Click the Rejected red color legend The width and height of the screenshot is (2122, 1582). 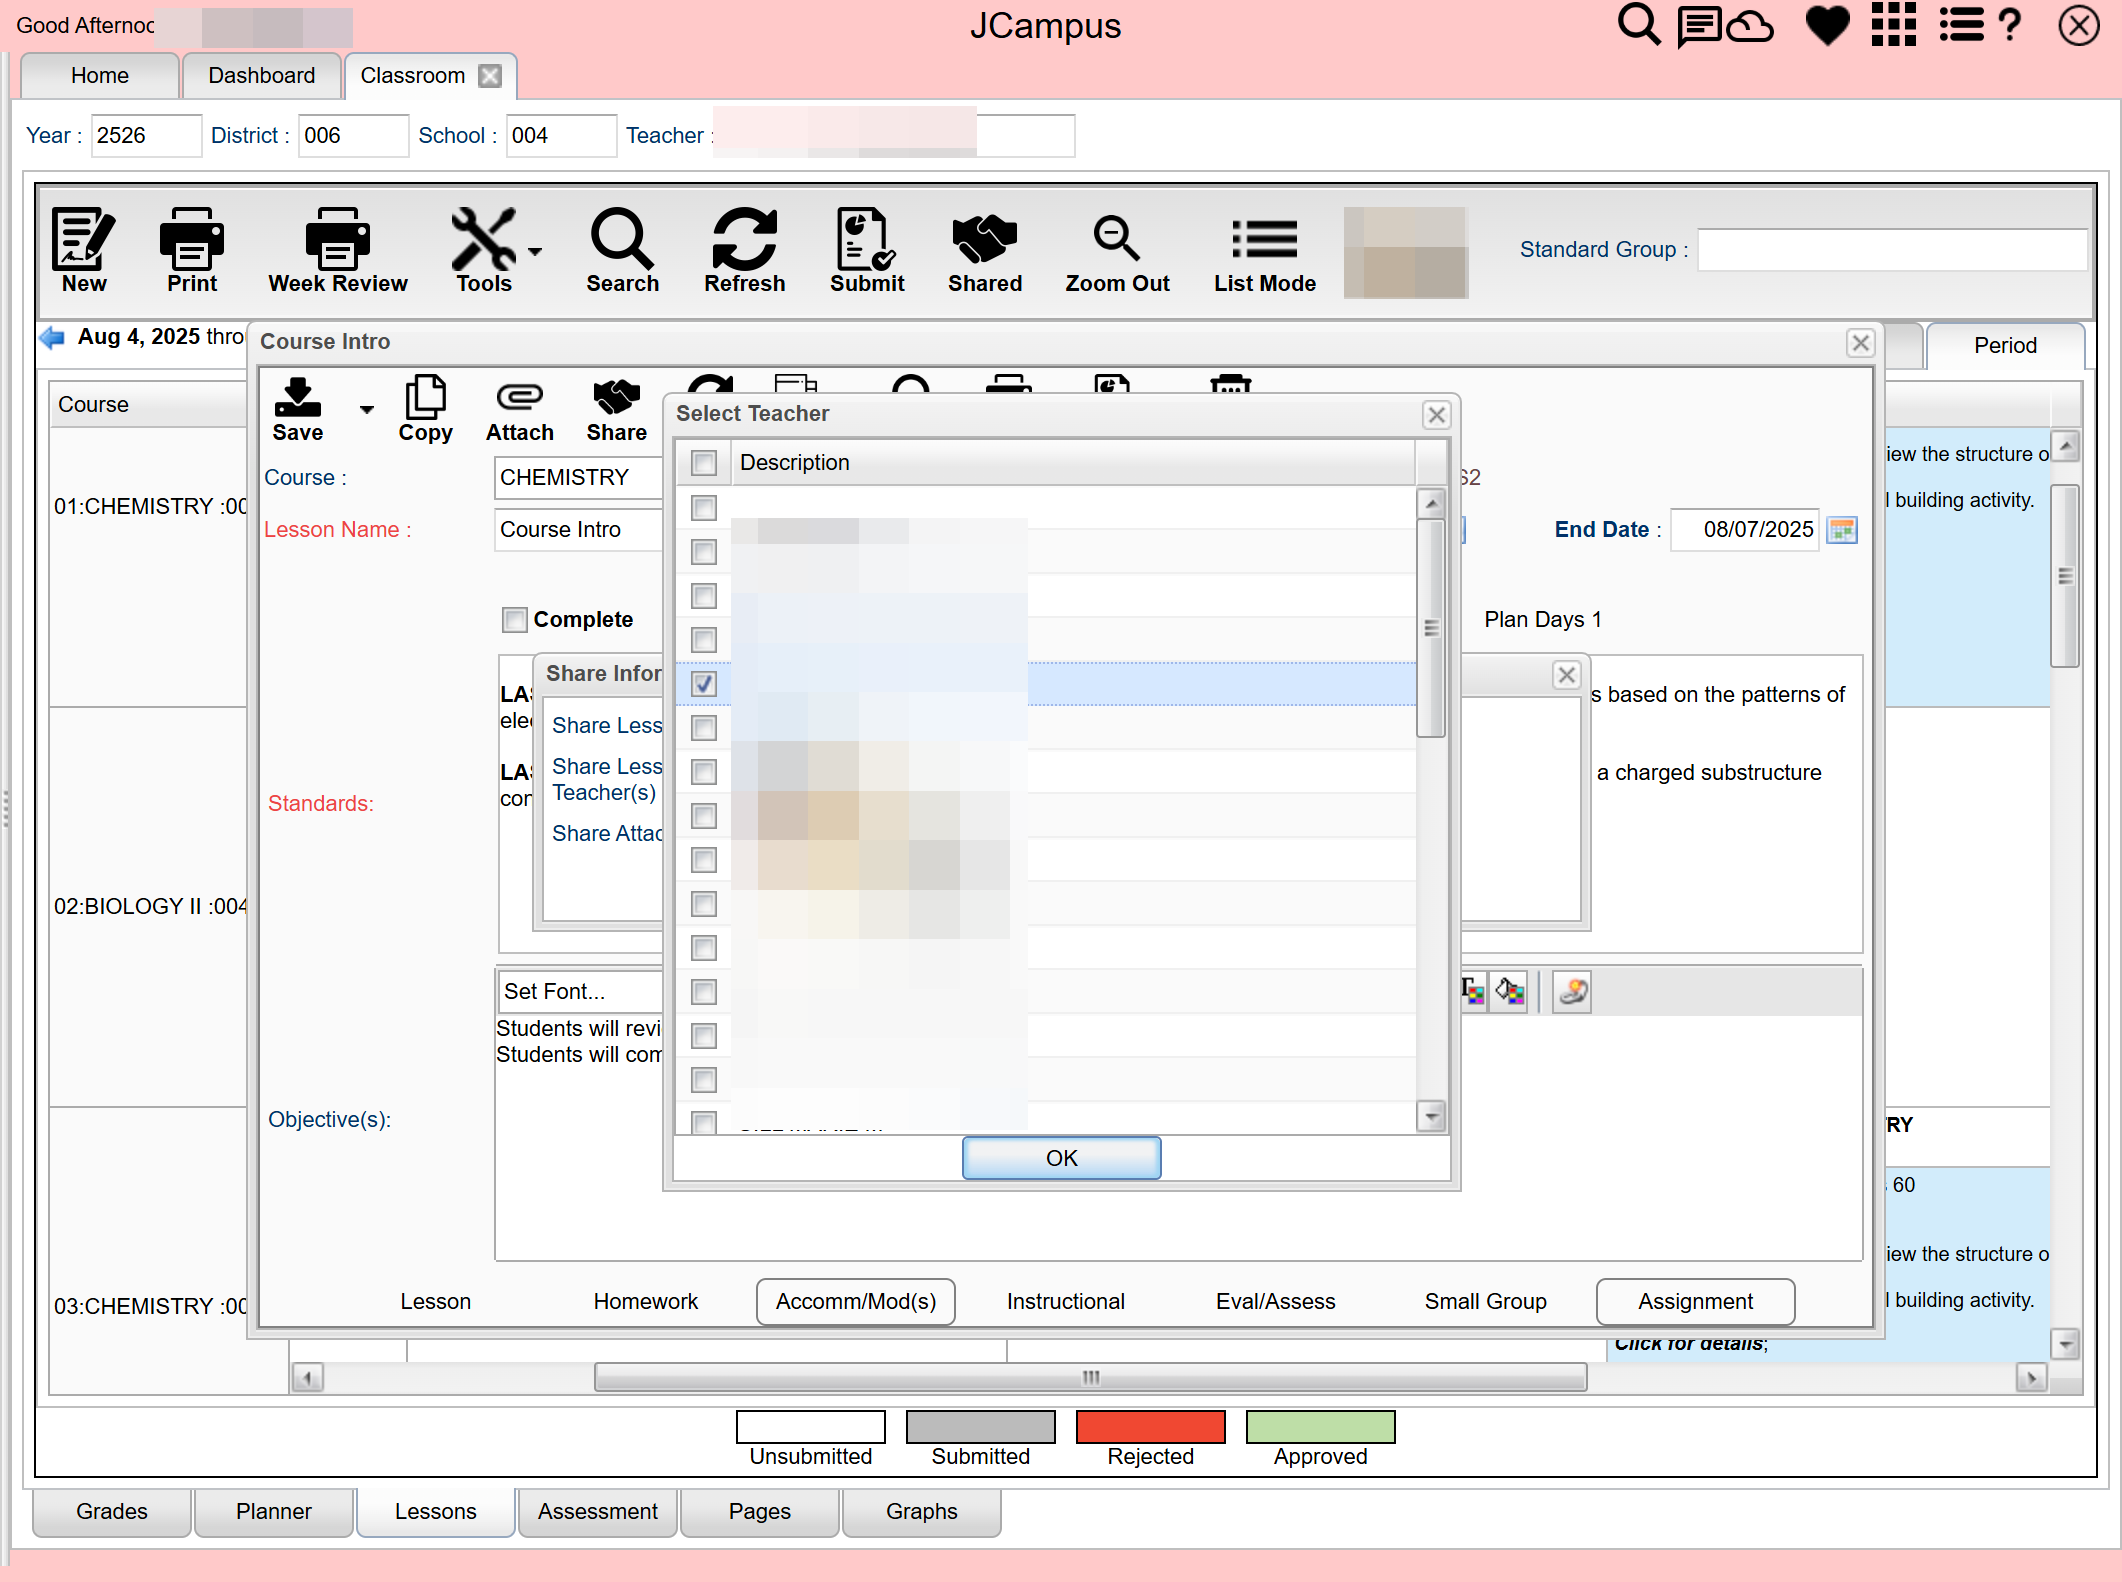(1151, 1427)
